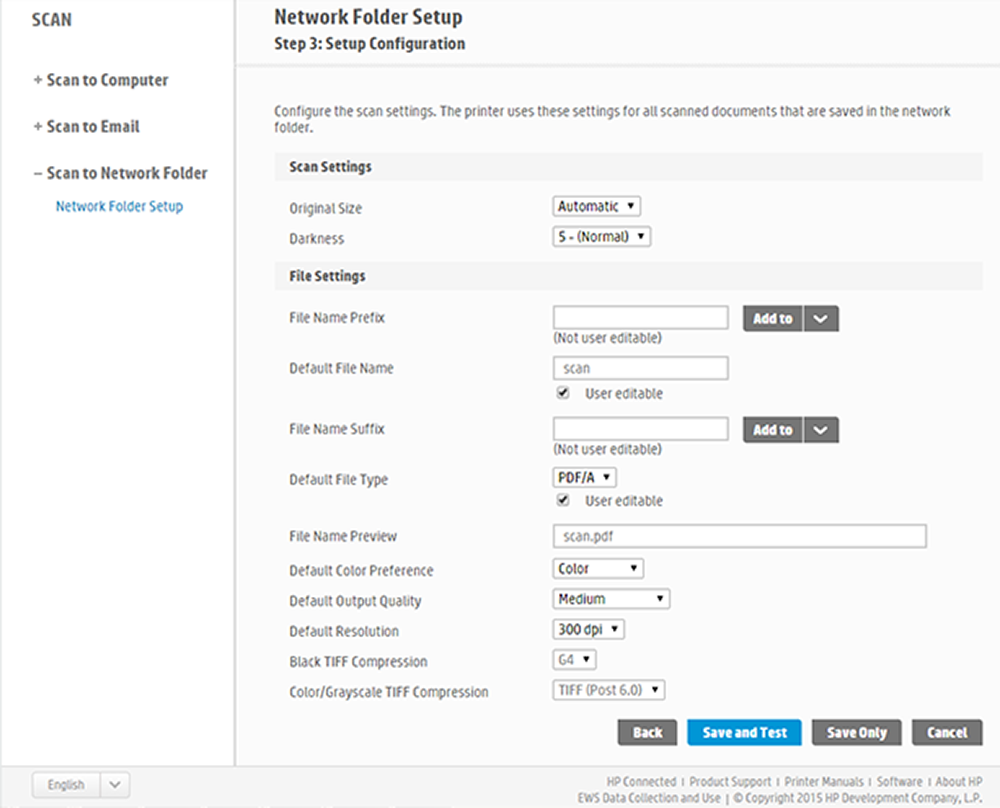The width and height of the screenshot is (1000, 808).
Task: Click the Back button
Action: point(647,733)
